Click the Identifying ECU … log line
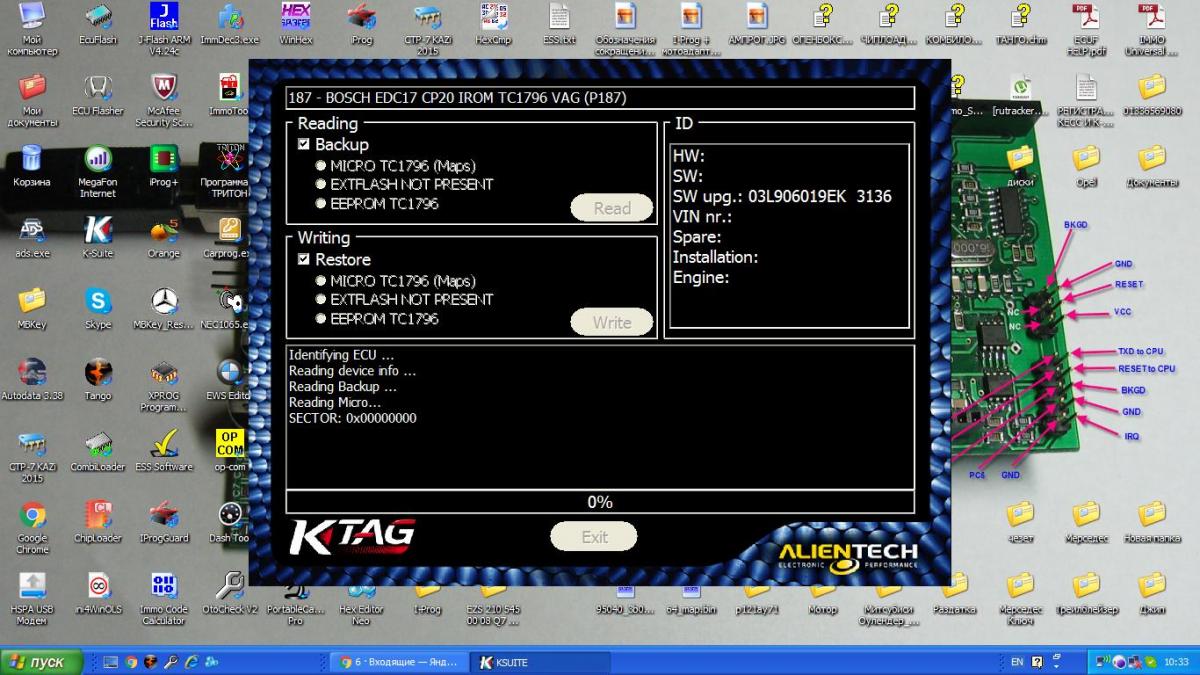 click(x=341, y=355)
